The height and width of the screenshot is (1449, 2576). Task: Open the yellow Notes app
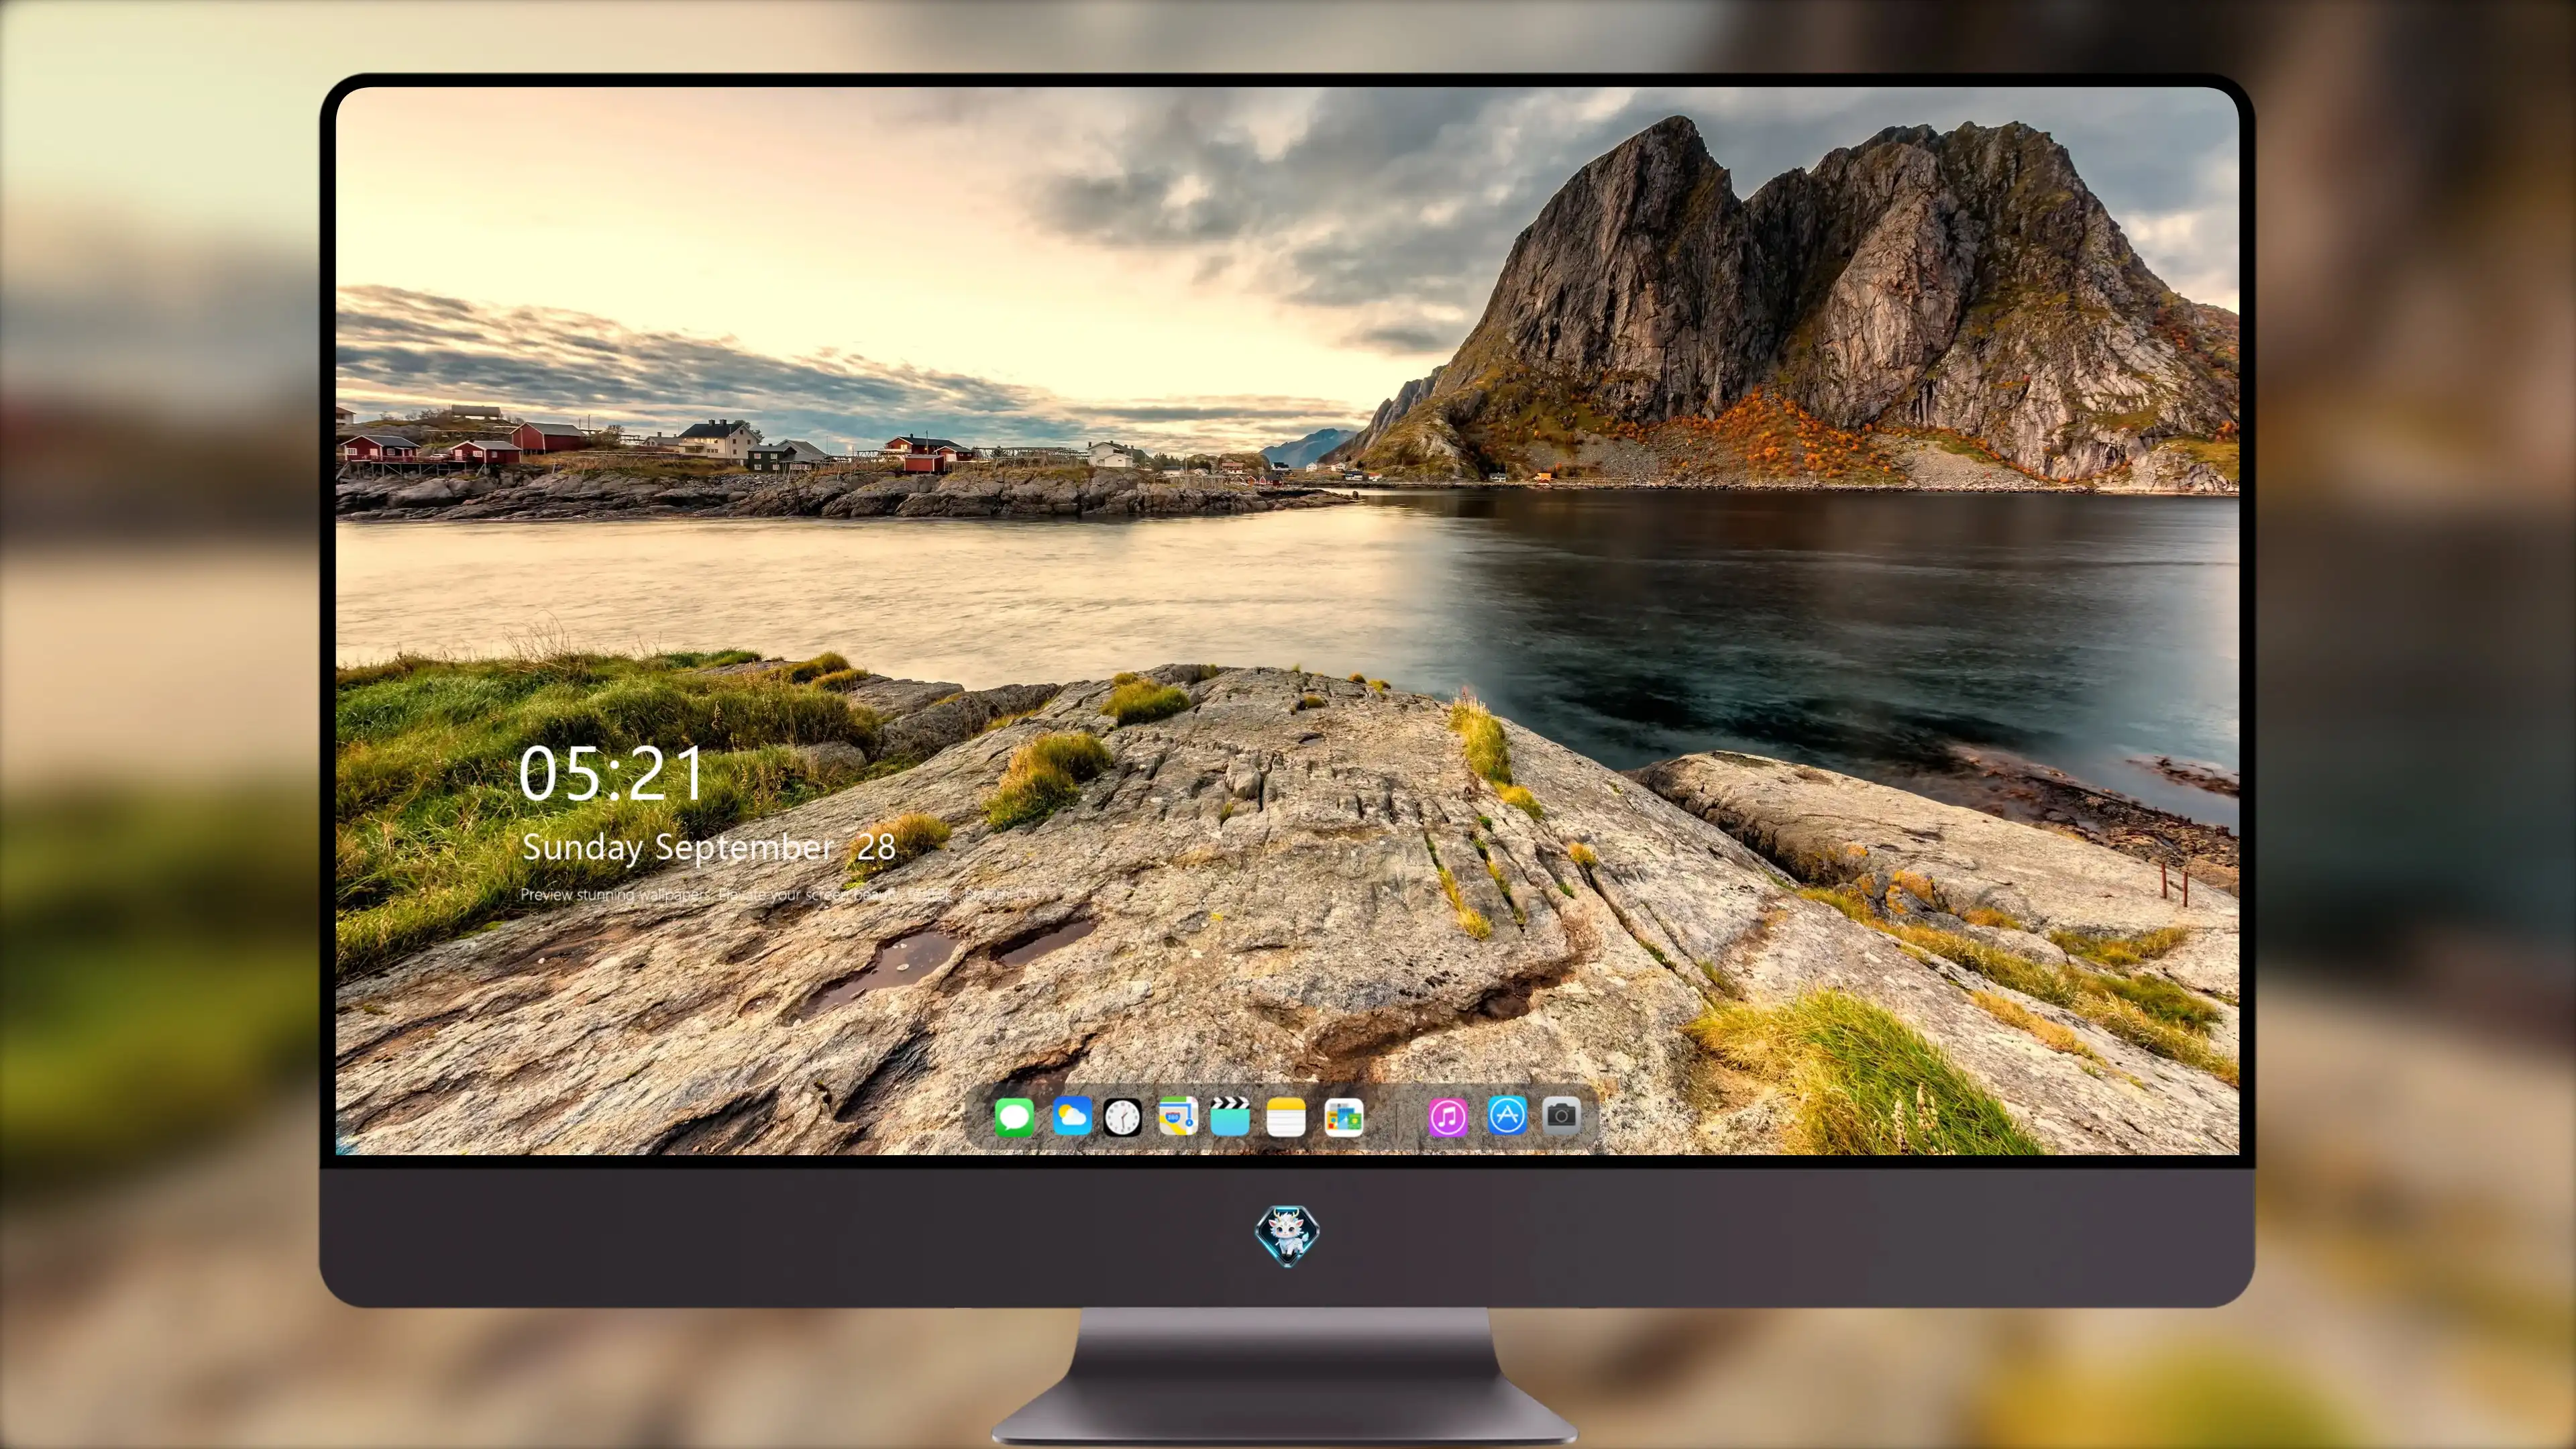coord(1286,1117)
